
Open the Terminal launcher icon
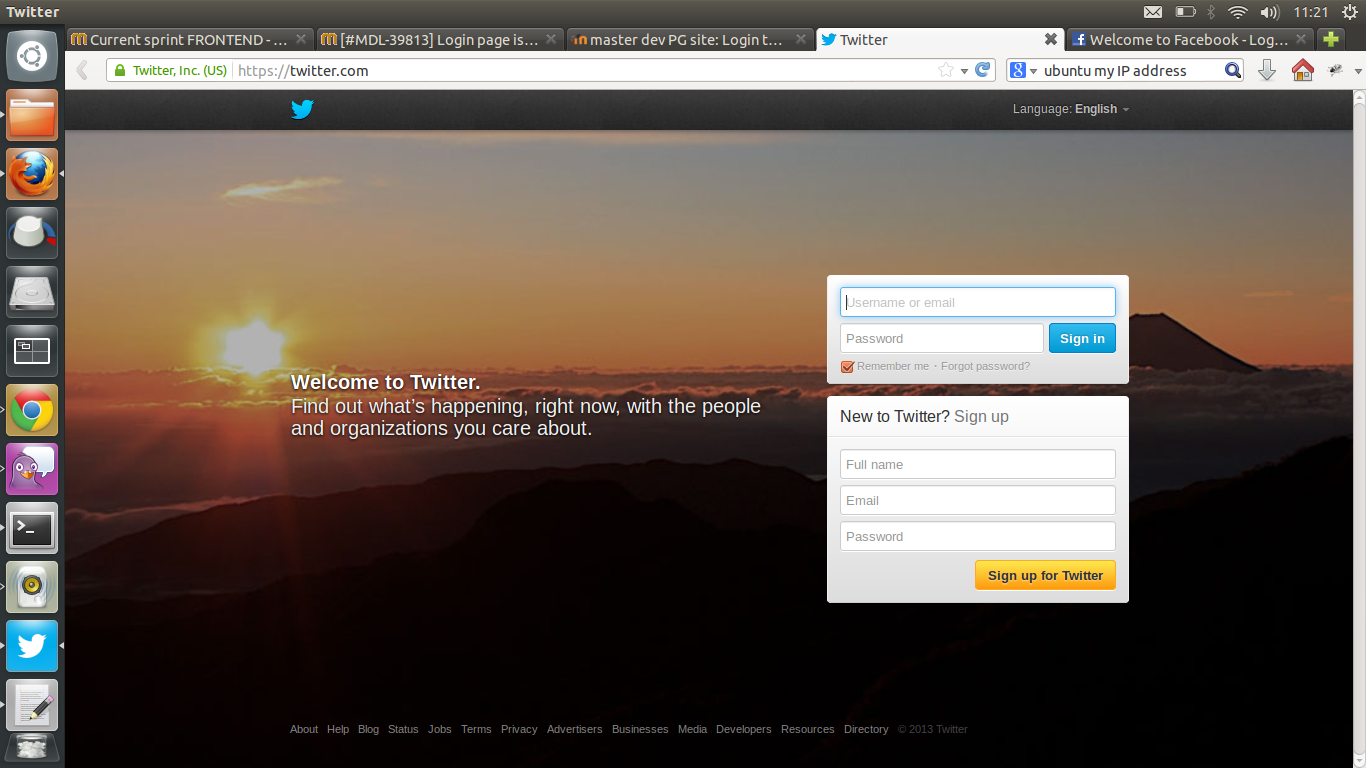32,528
